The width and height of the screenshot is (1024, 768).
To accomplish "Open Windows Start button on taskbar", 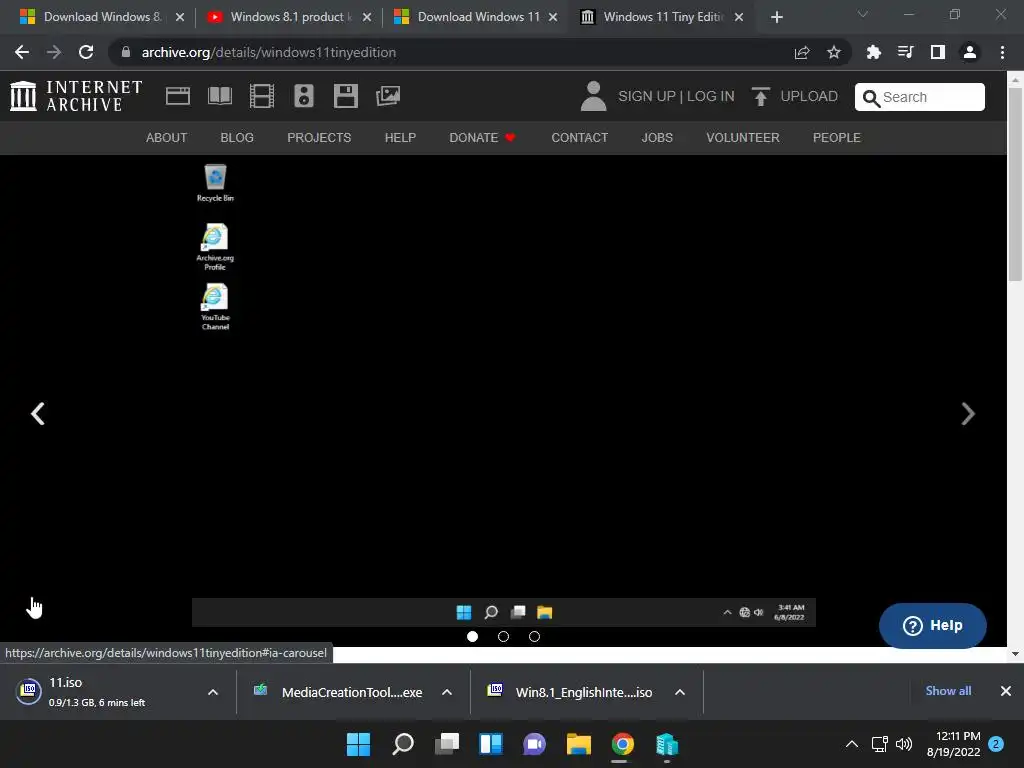I will (358, 744).
